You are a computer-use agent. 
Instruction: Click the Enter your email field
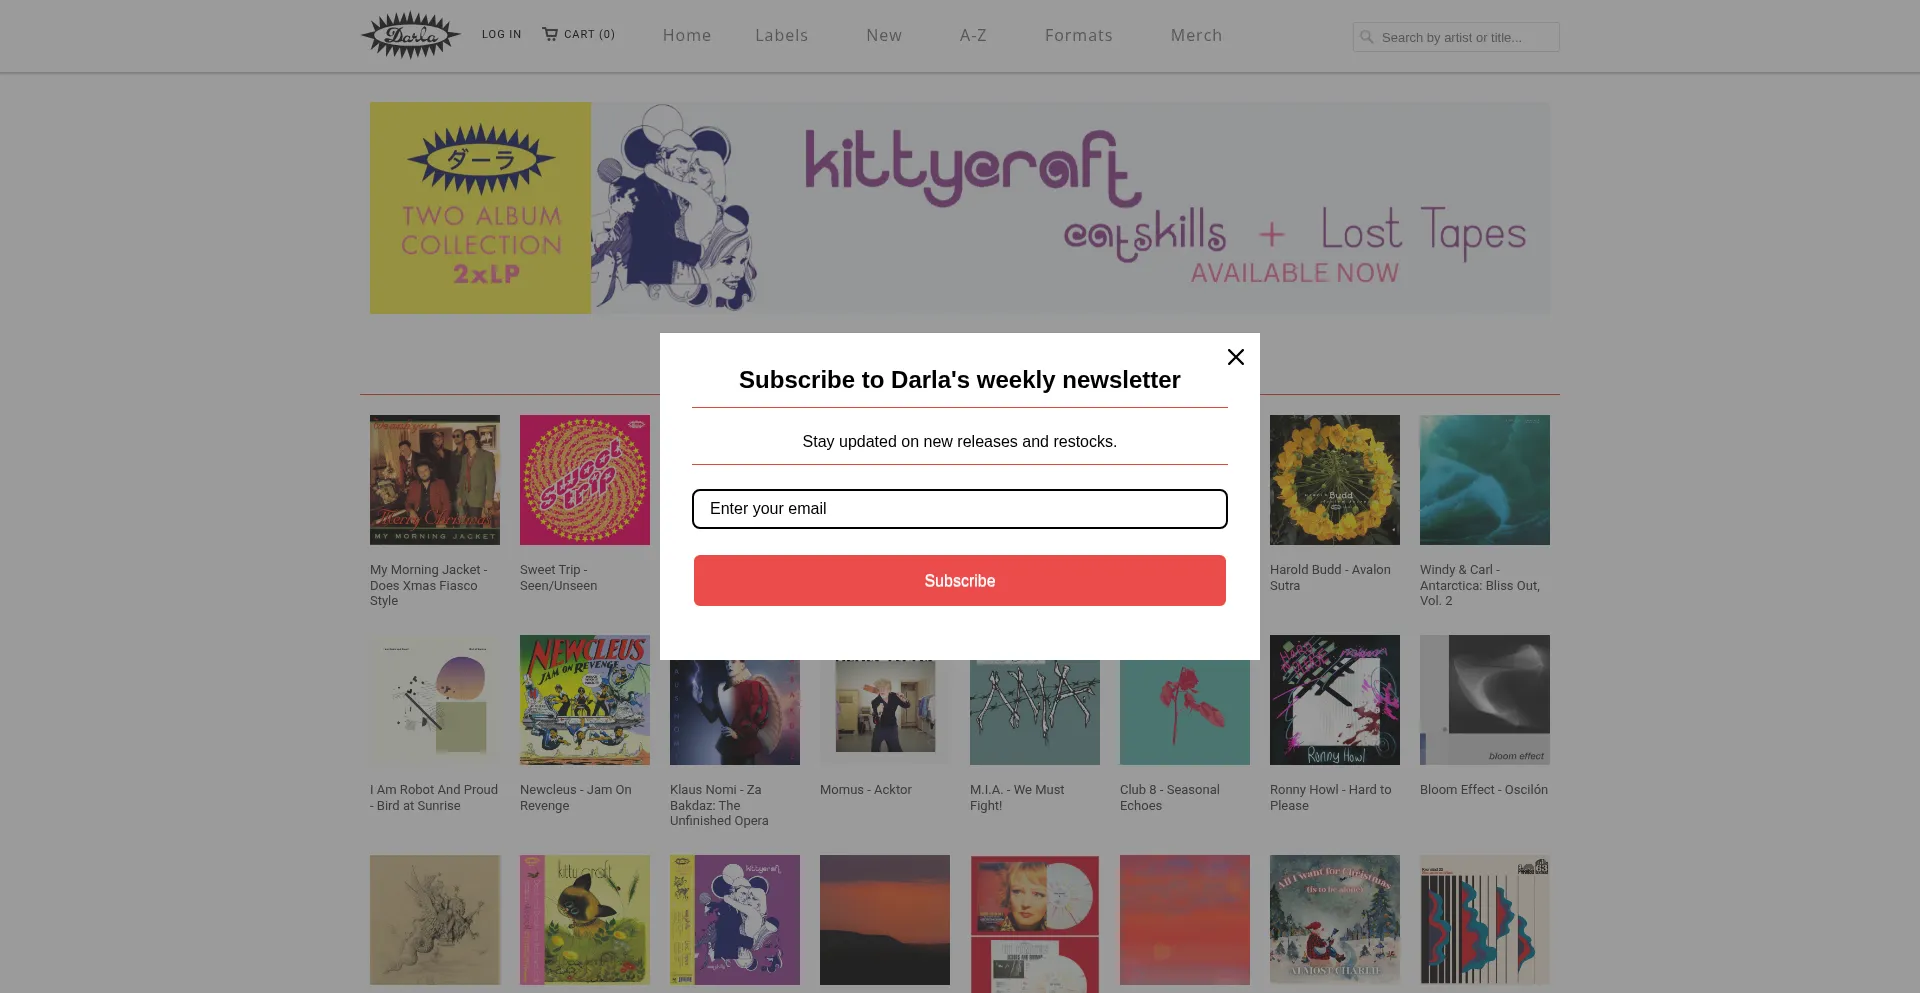(x=960, y=509)
